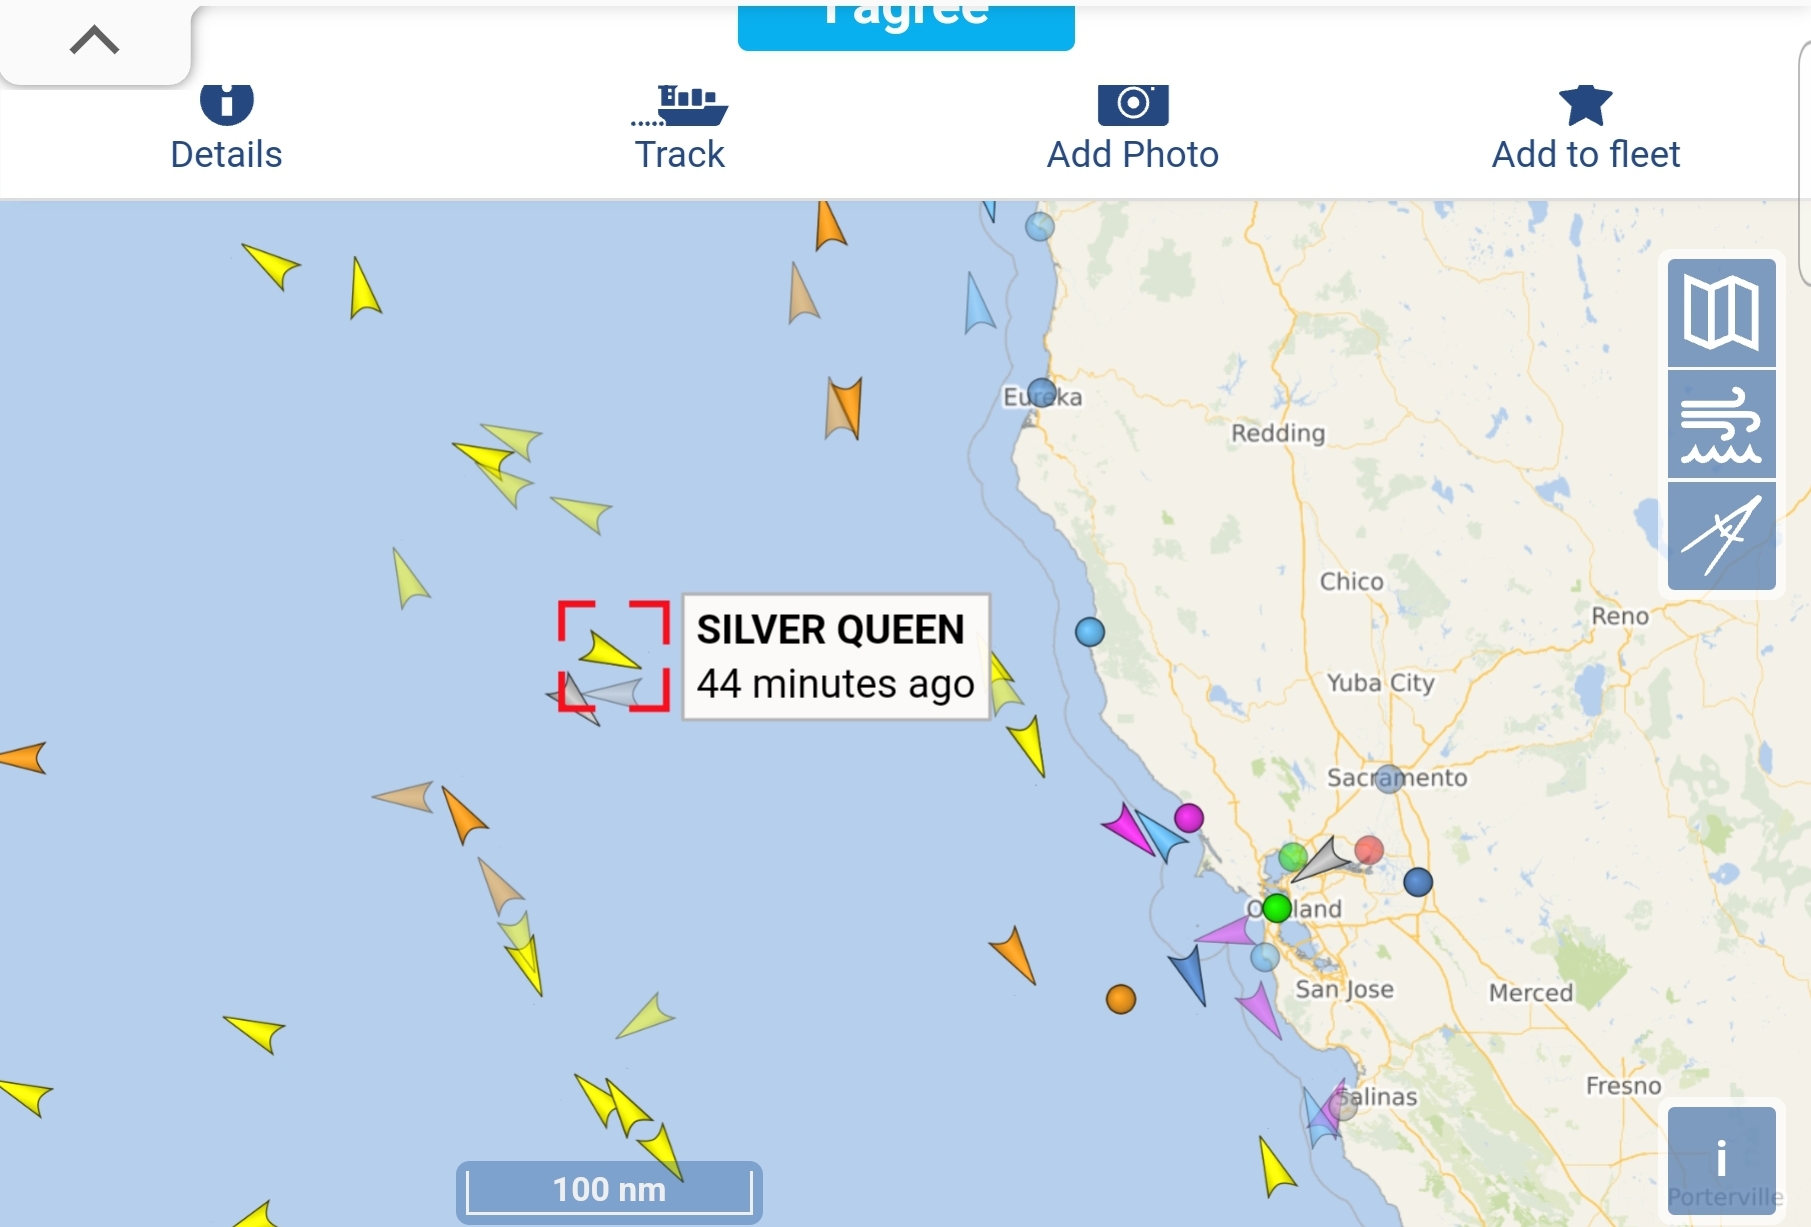The width and height of the screenshot is (1811, 1227).
Task: Click the blue 'I agree' button
Action: (906, 25)
